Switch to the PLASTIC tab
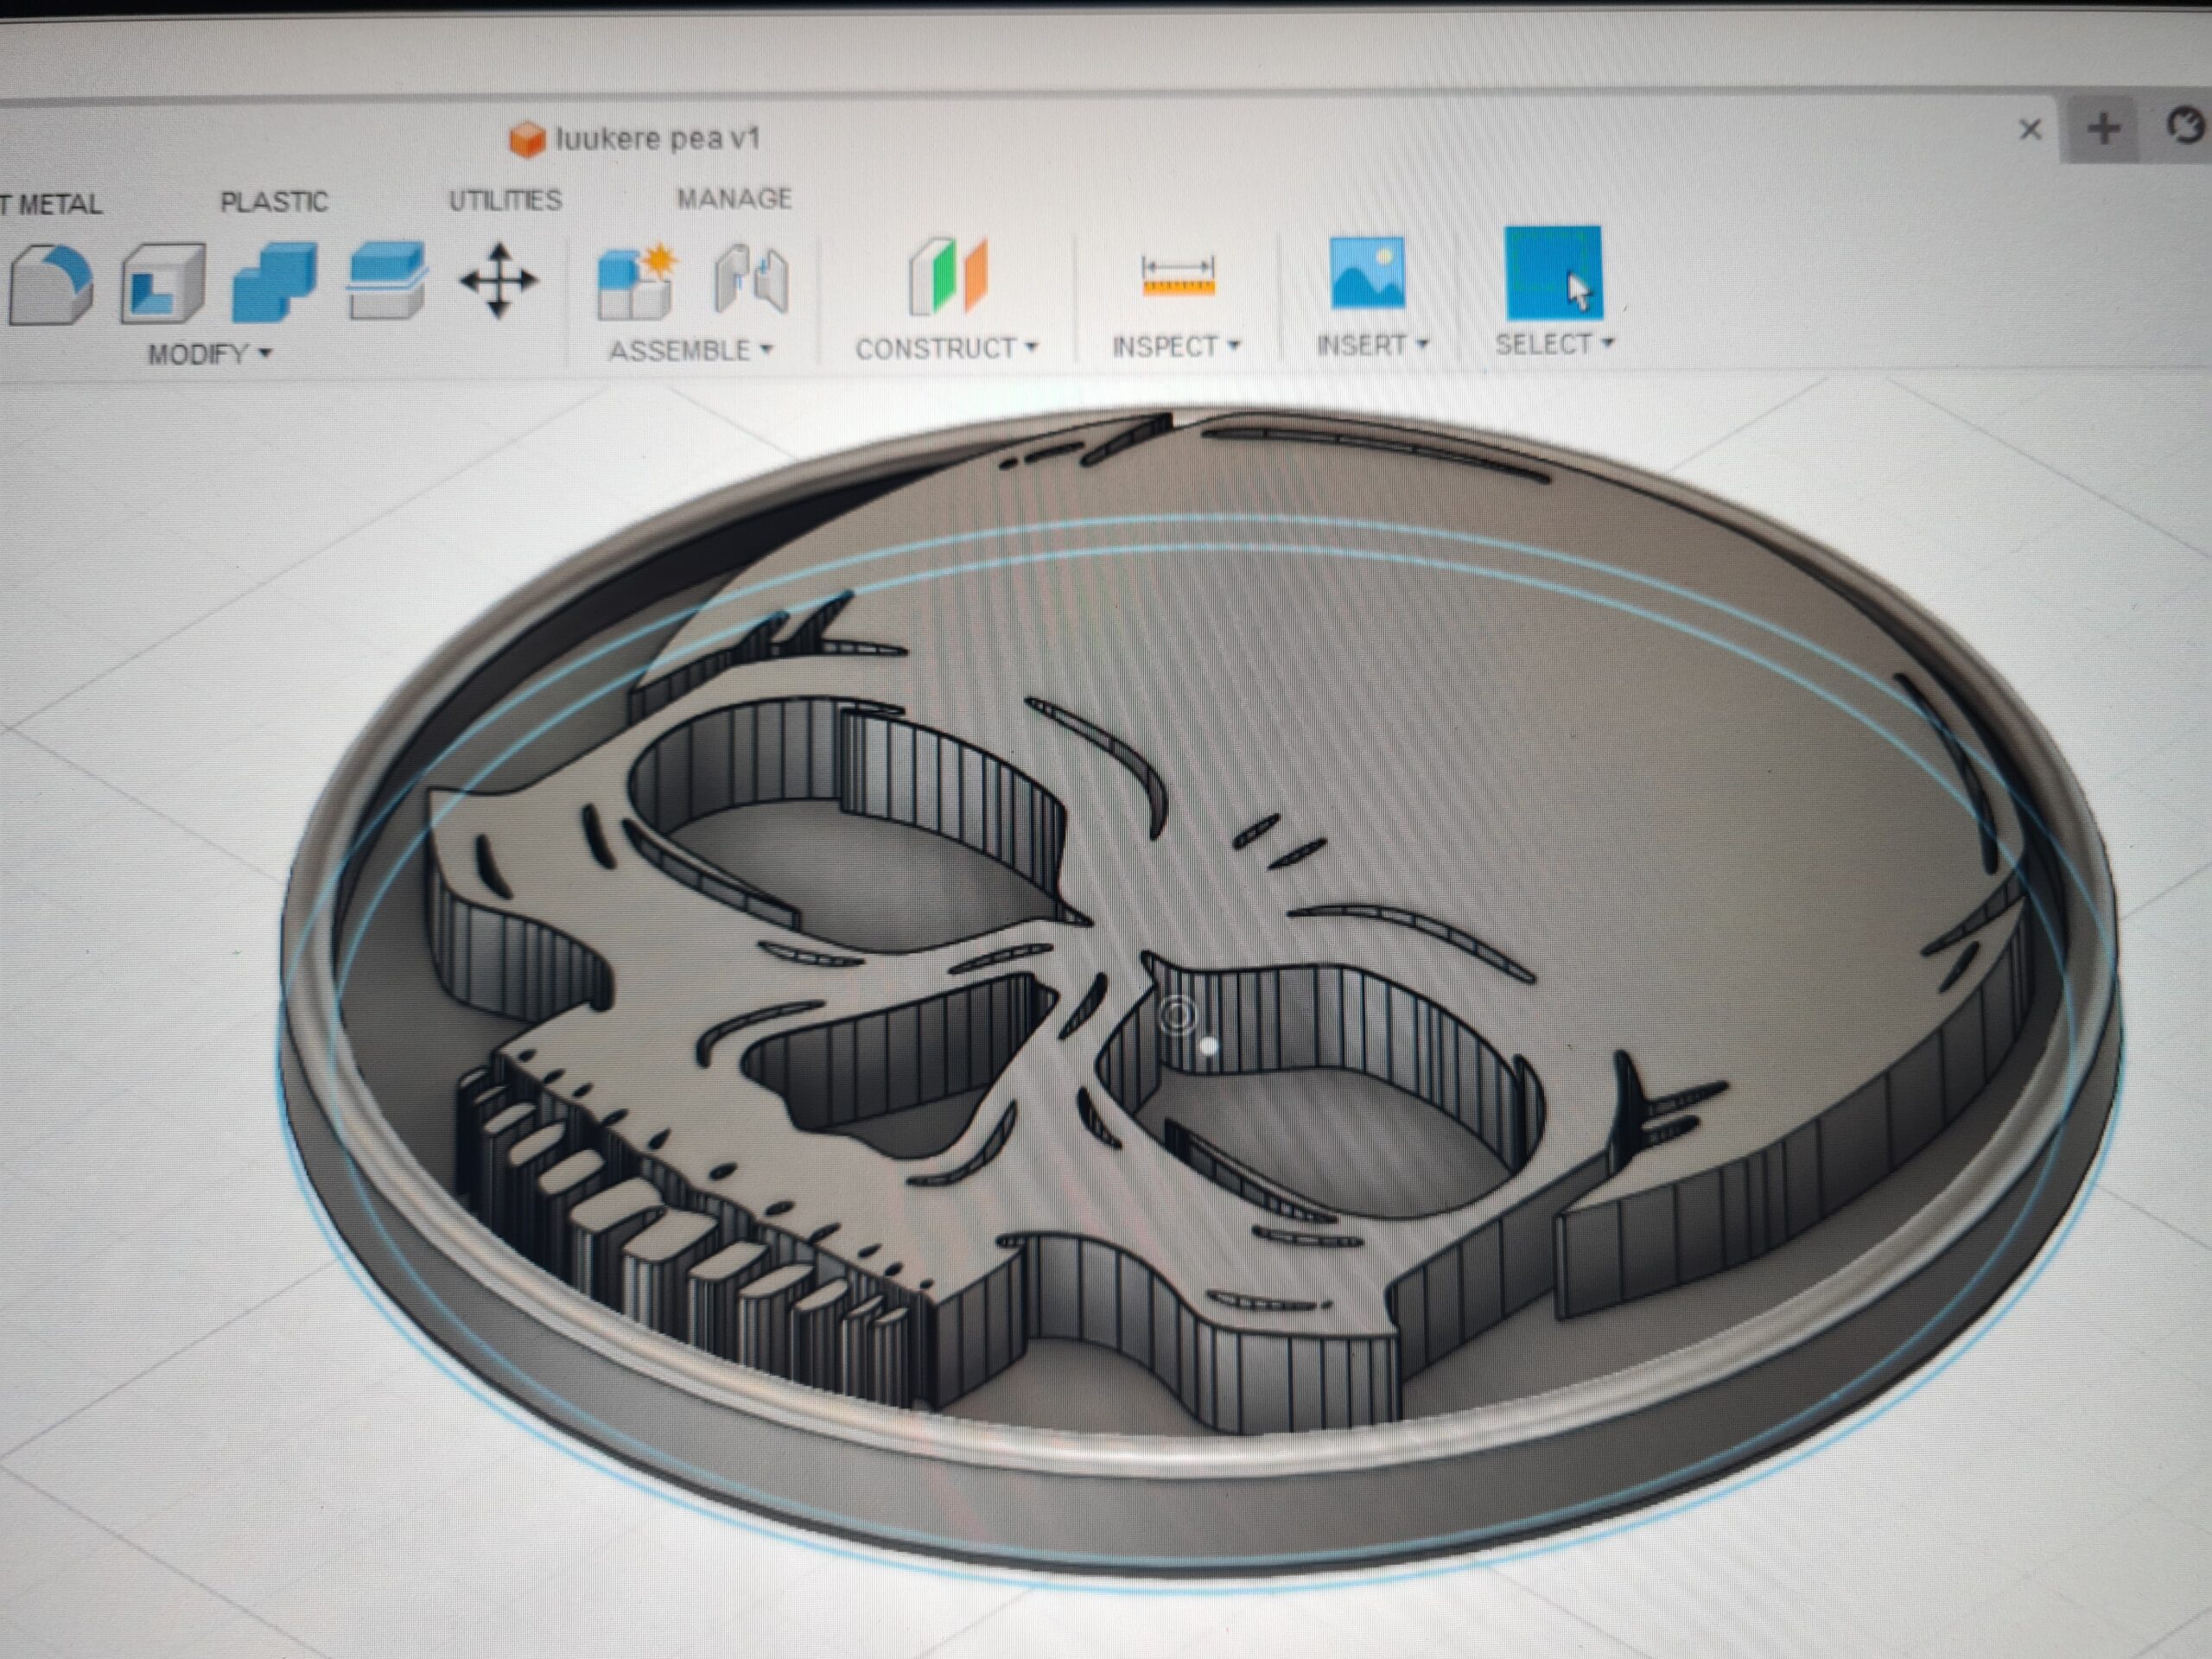The image size is (2212, 1659). (x=273, y=202)
